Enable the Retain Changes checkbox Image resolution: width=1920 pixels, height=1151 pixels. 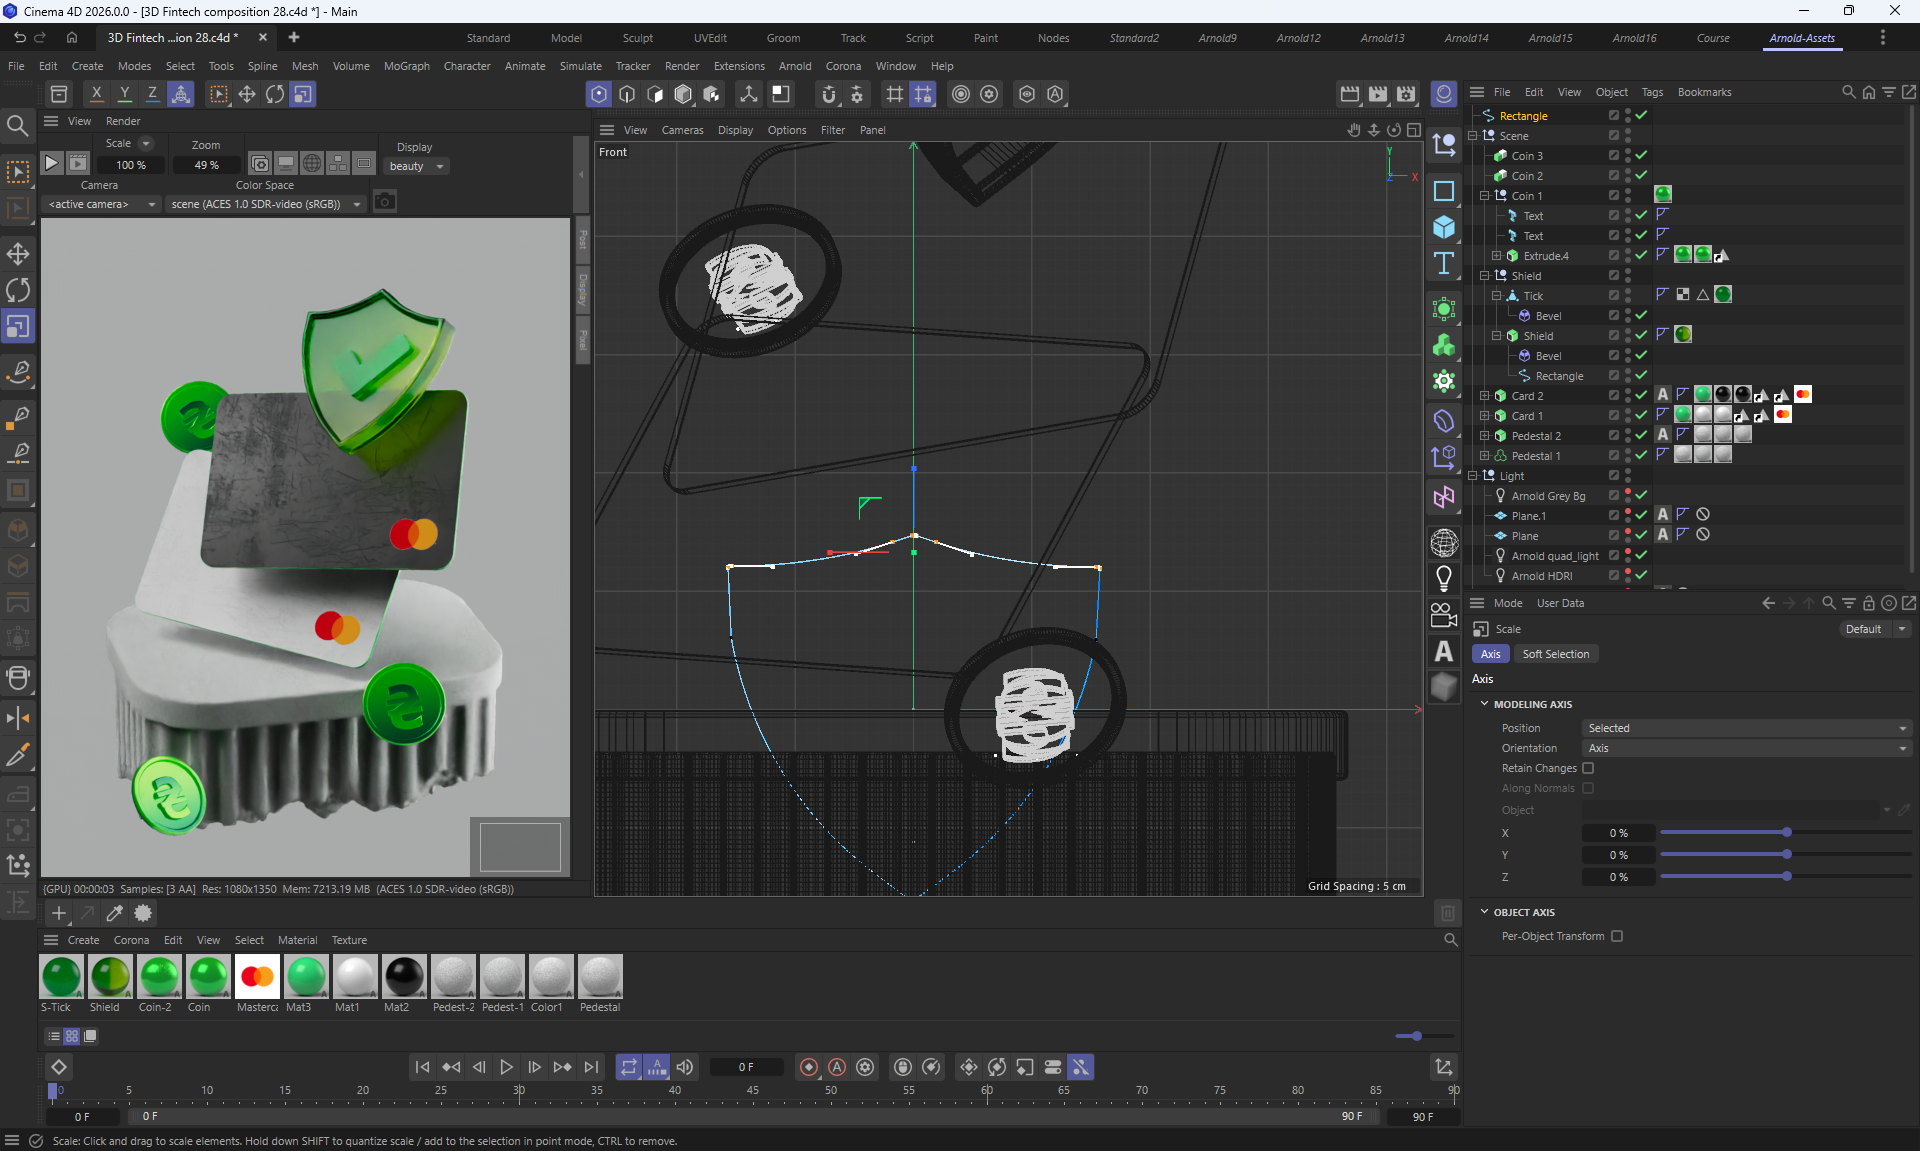pos(1588,768)
